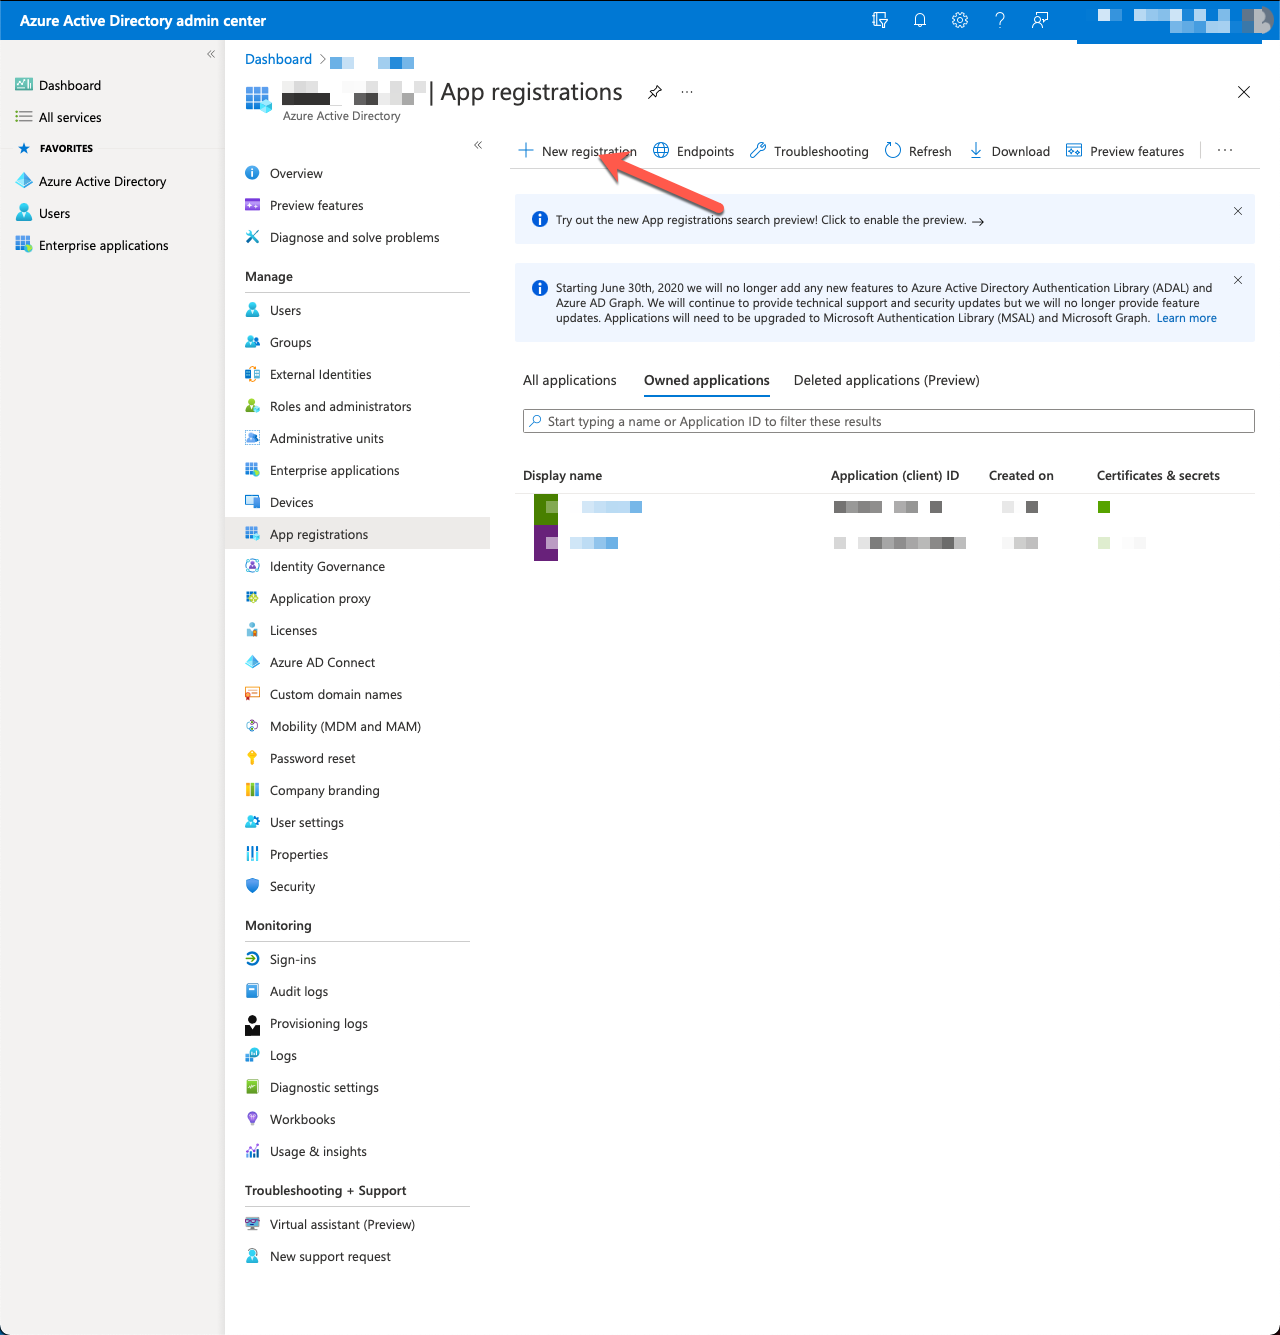Open Deleted applications (Preview) tab
The width and height of the screenshot is (1280, 1335).
(887, 380)
